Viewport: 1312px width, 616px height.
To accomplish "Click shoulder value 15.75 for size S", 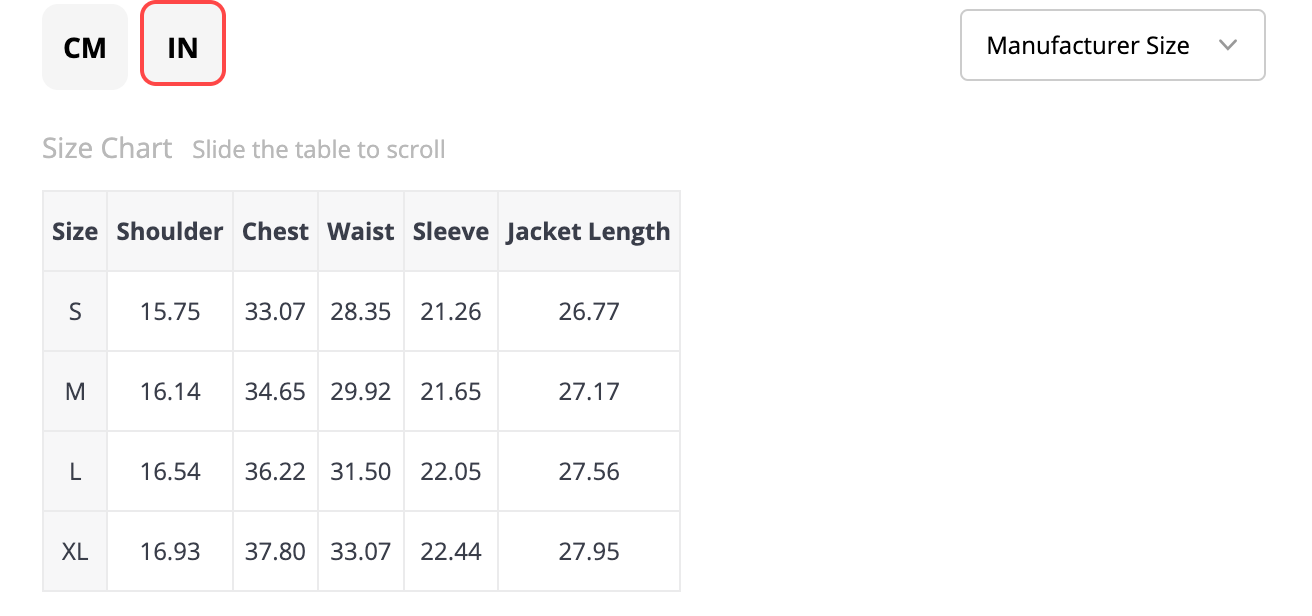I will tap(170, 311).
